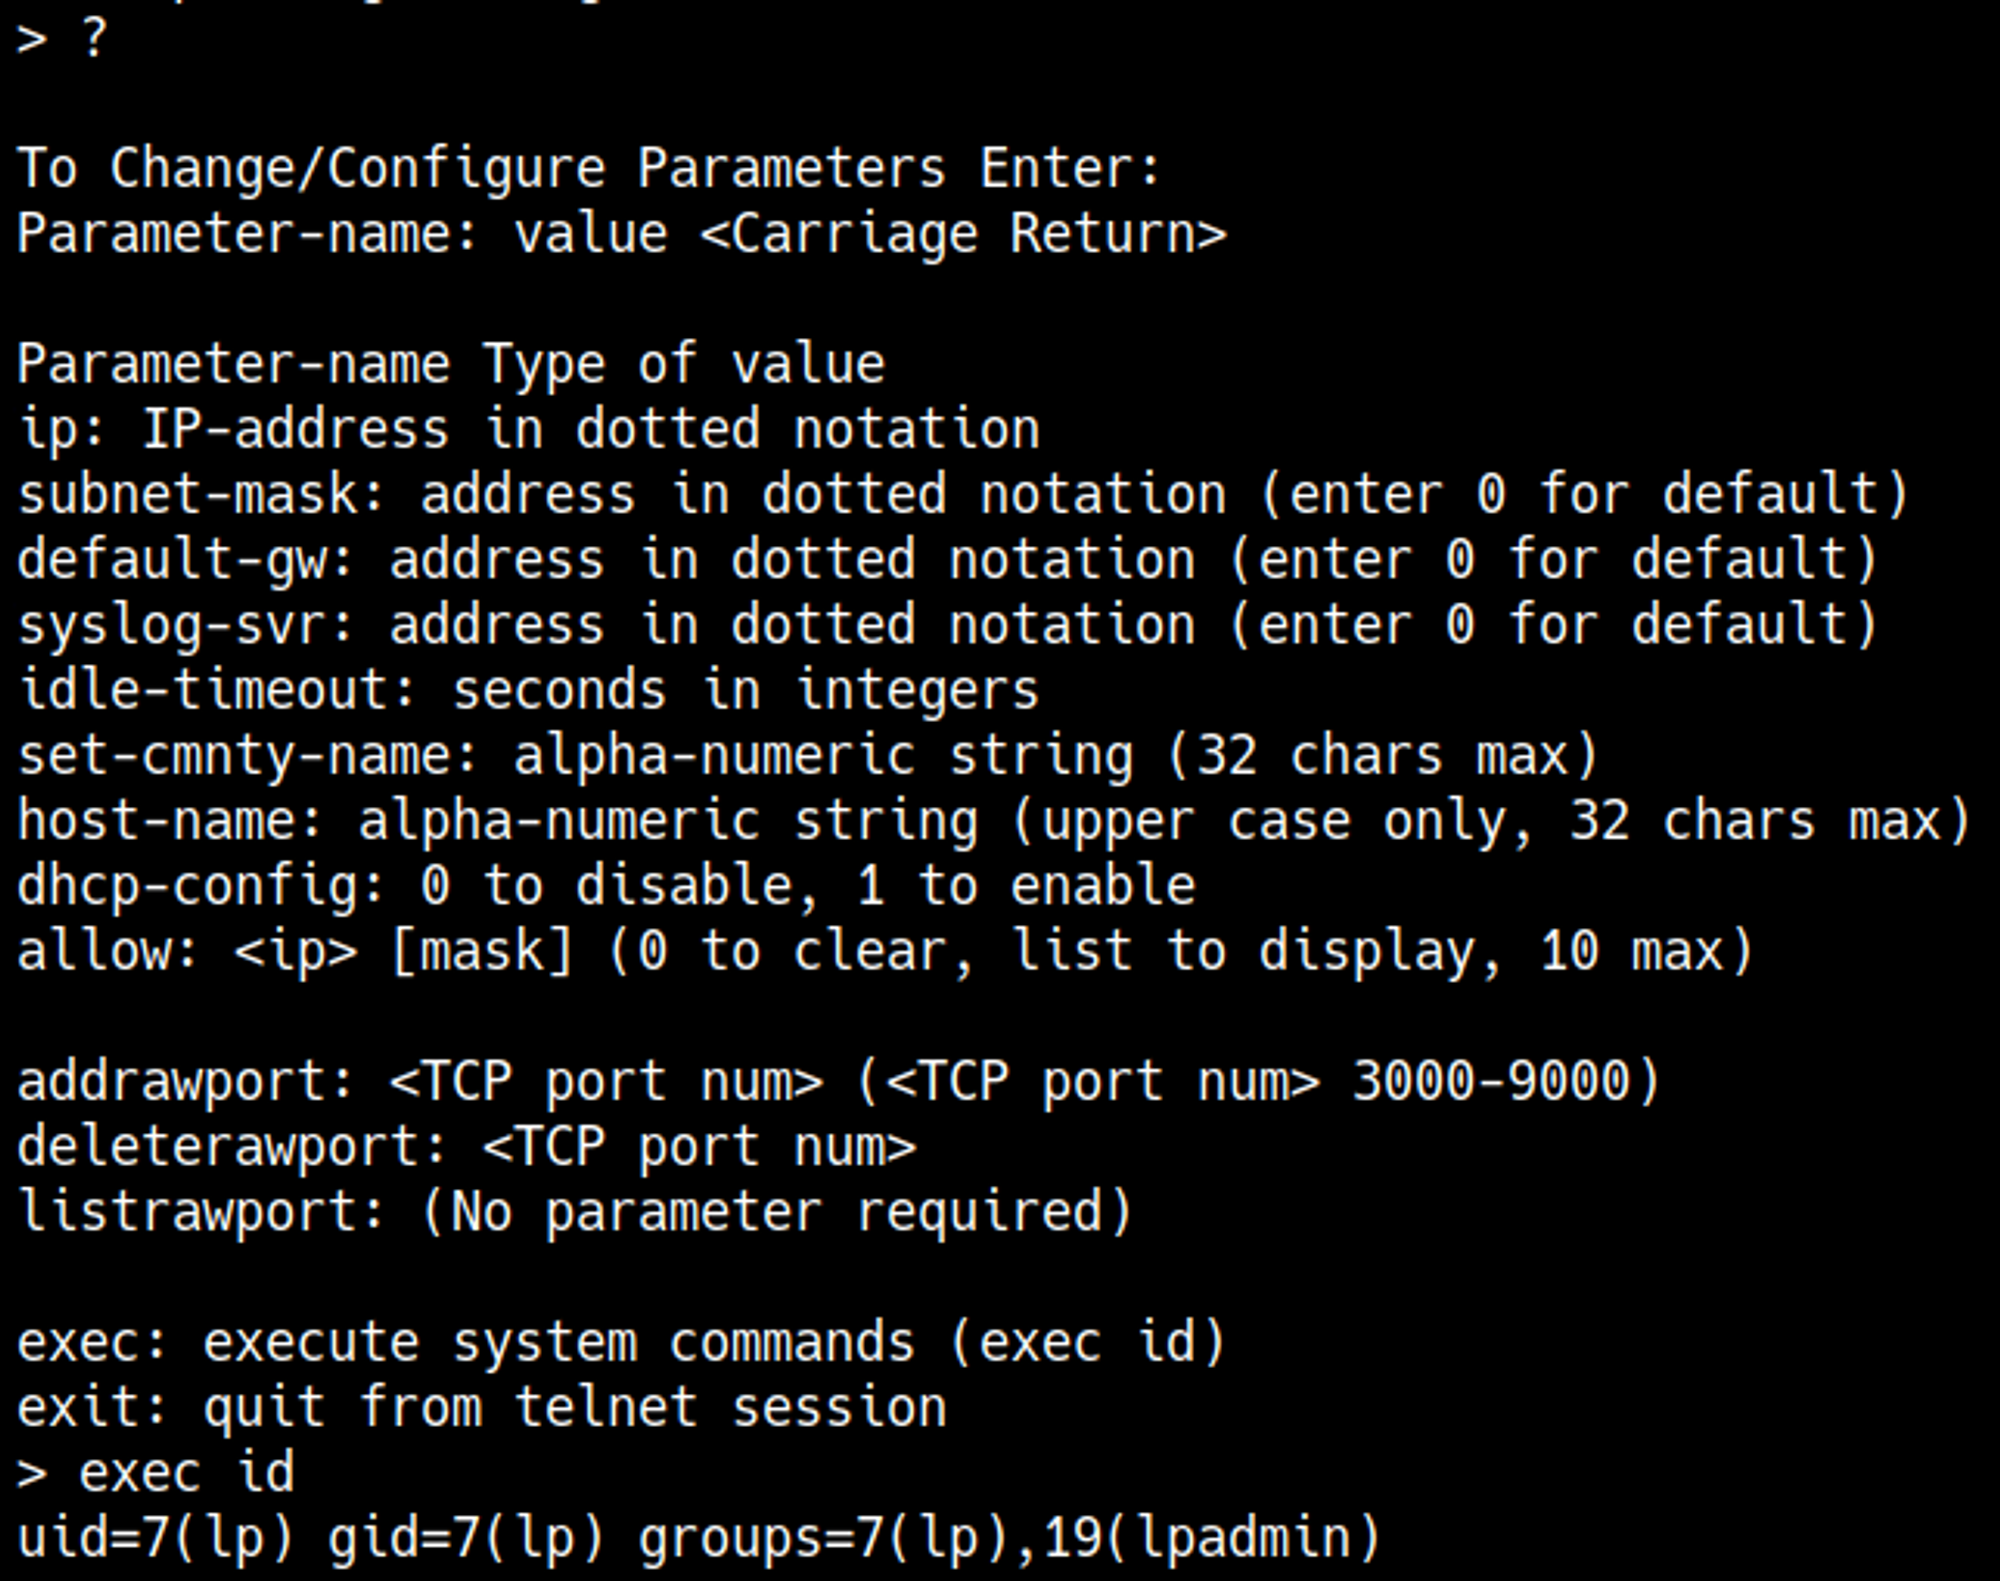The image size is (2000, 1581).
Task: Click the 'addrawport:' parameter name
Action: click(x=186, y=1082)
